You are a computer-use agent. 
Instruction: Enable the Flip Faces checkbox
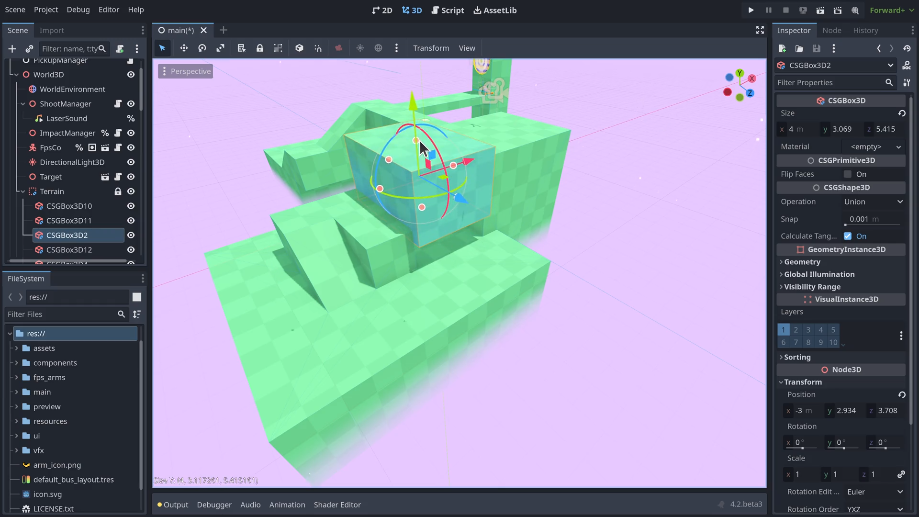point(848,174)
